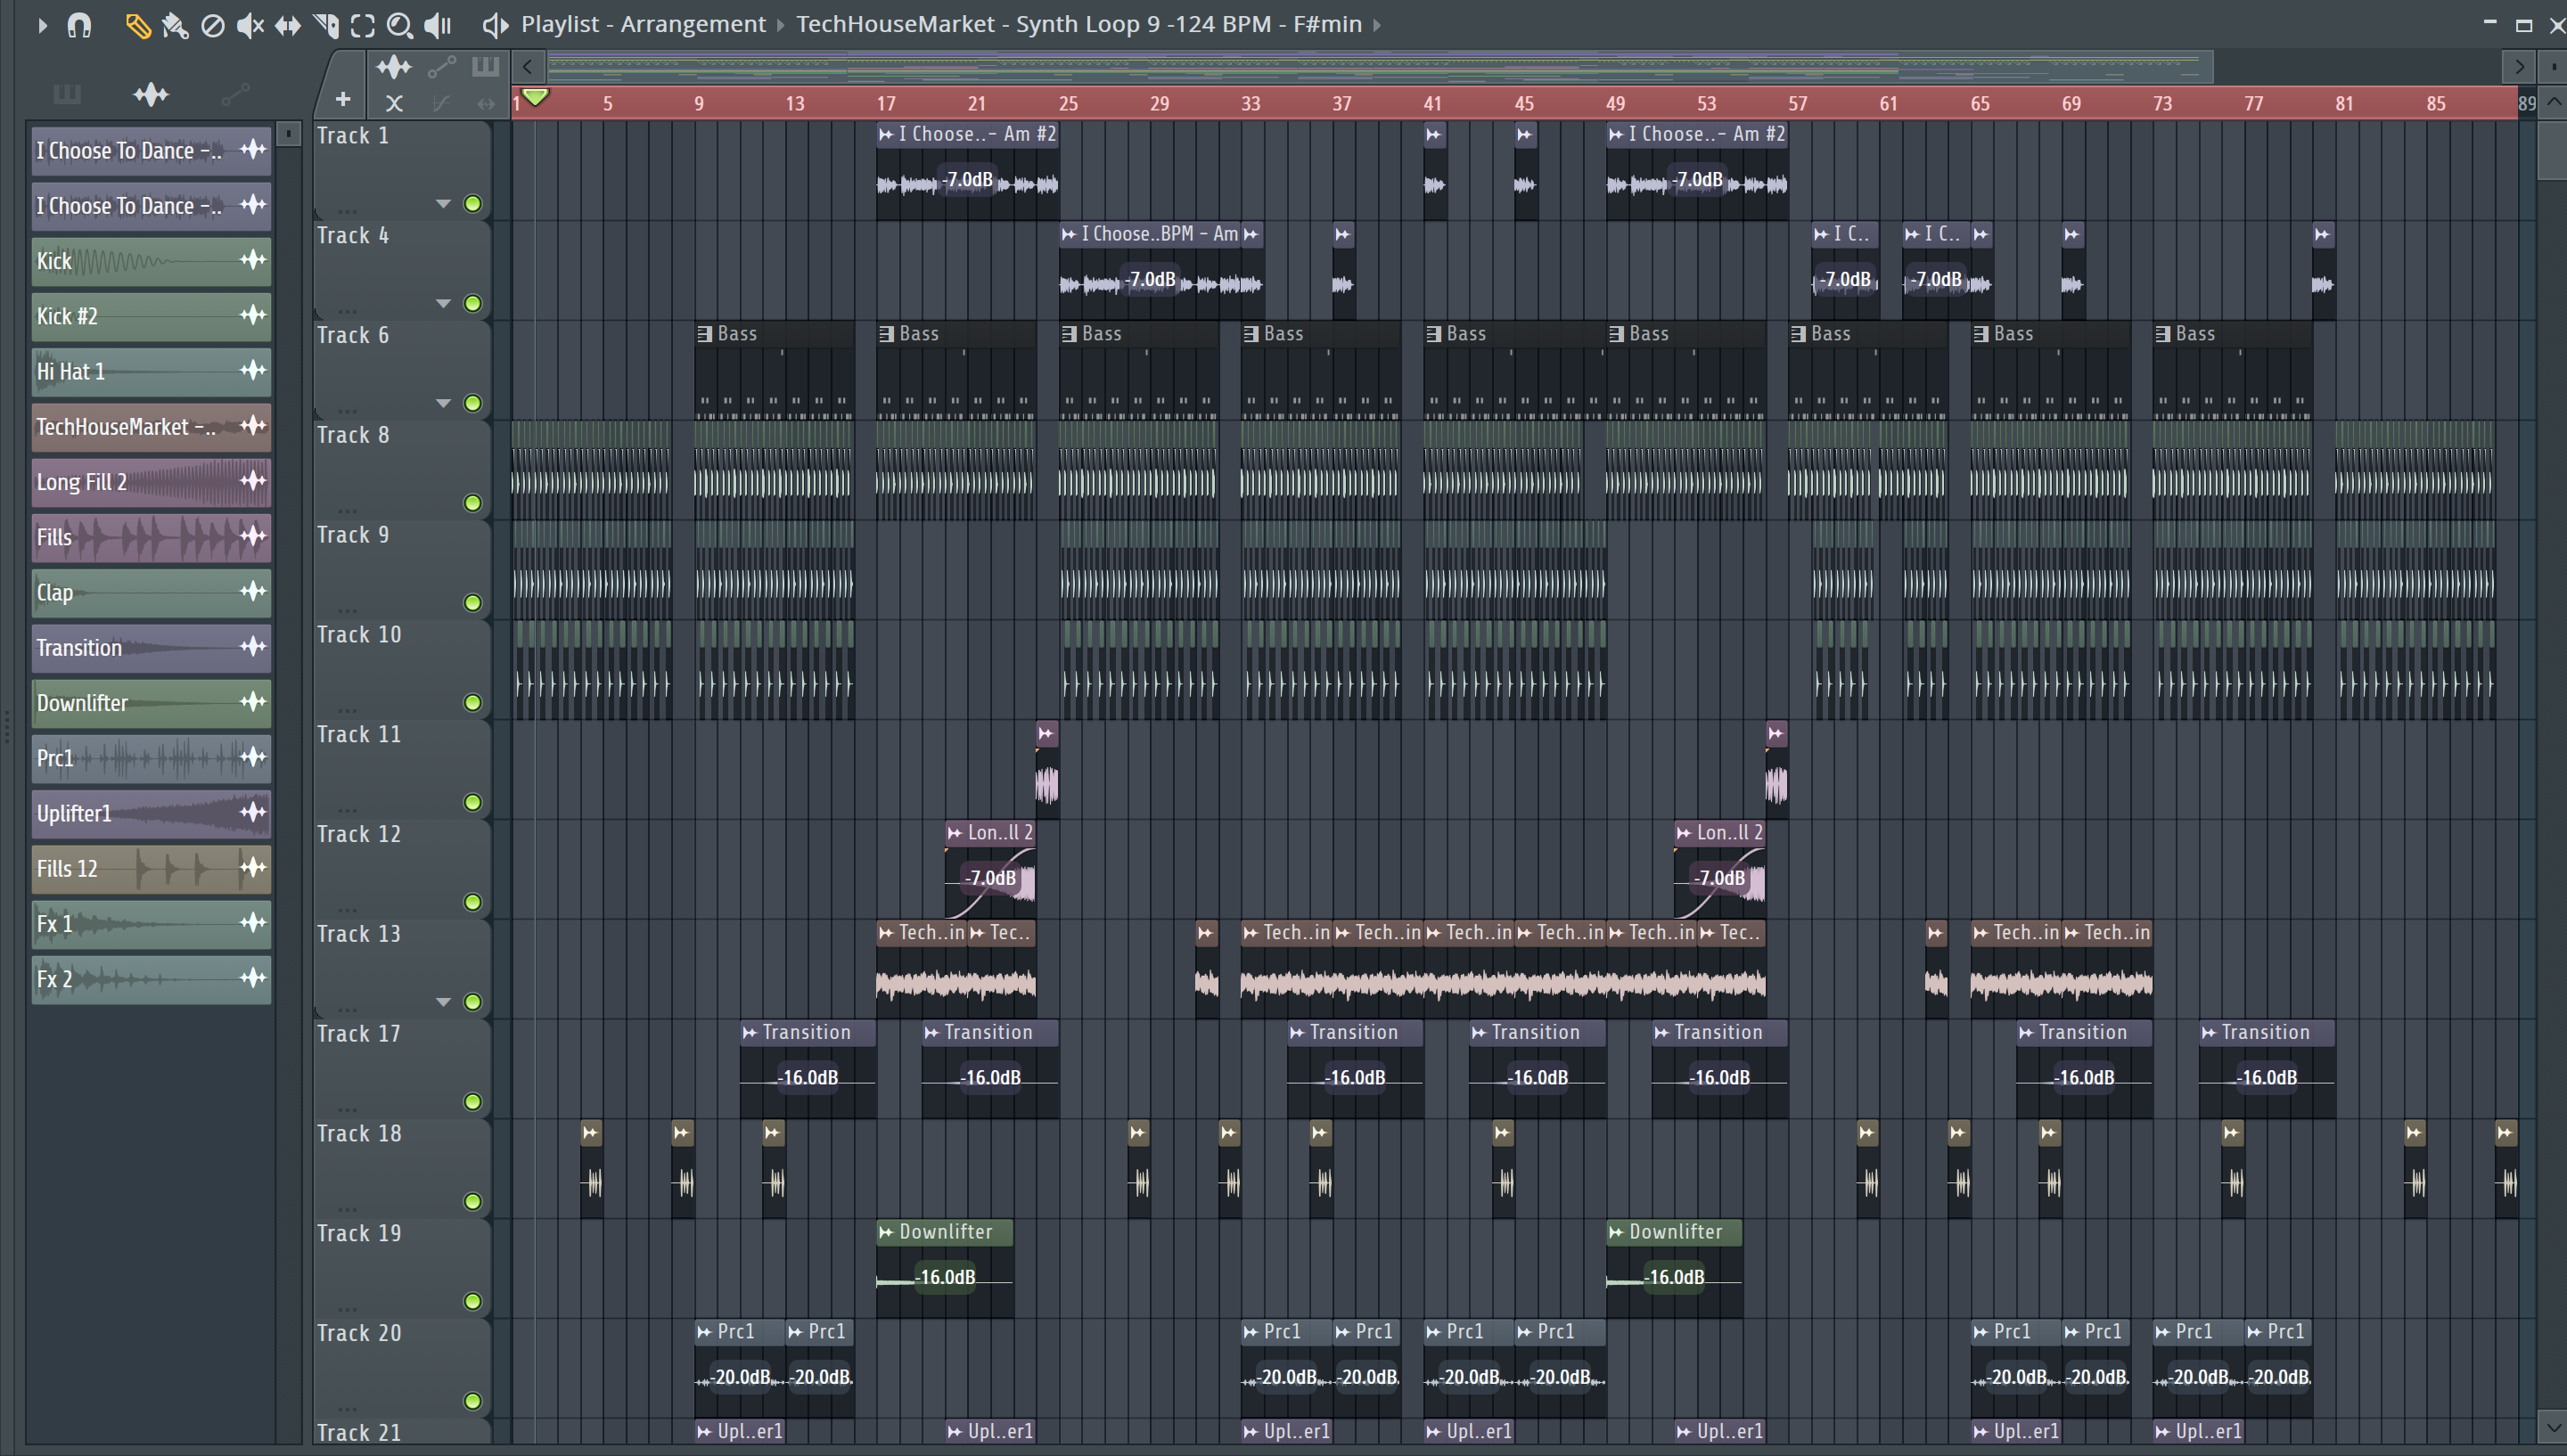This screenshot has width=2567, height=1456.
Task: Expand Track 13 group arrow
Action: tap(443, 1002)
